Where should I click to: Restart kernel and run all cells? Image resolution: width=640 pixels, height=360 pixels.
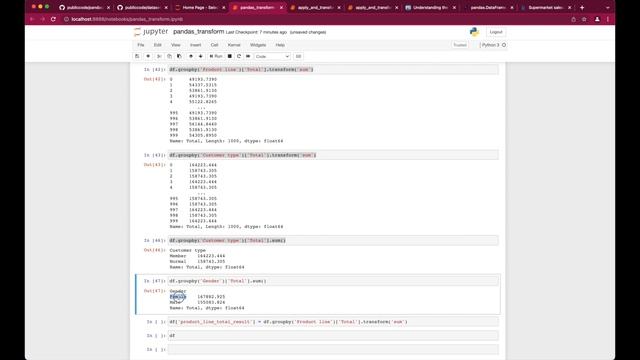(248, 56)
